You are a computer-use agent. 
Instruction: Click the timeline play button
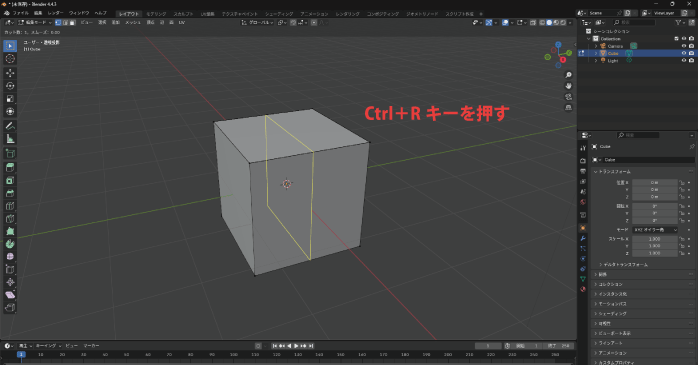click(x=296, y=346)
